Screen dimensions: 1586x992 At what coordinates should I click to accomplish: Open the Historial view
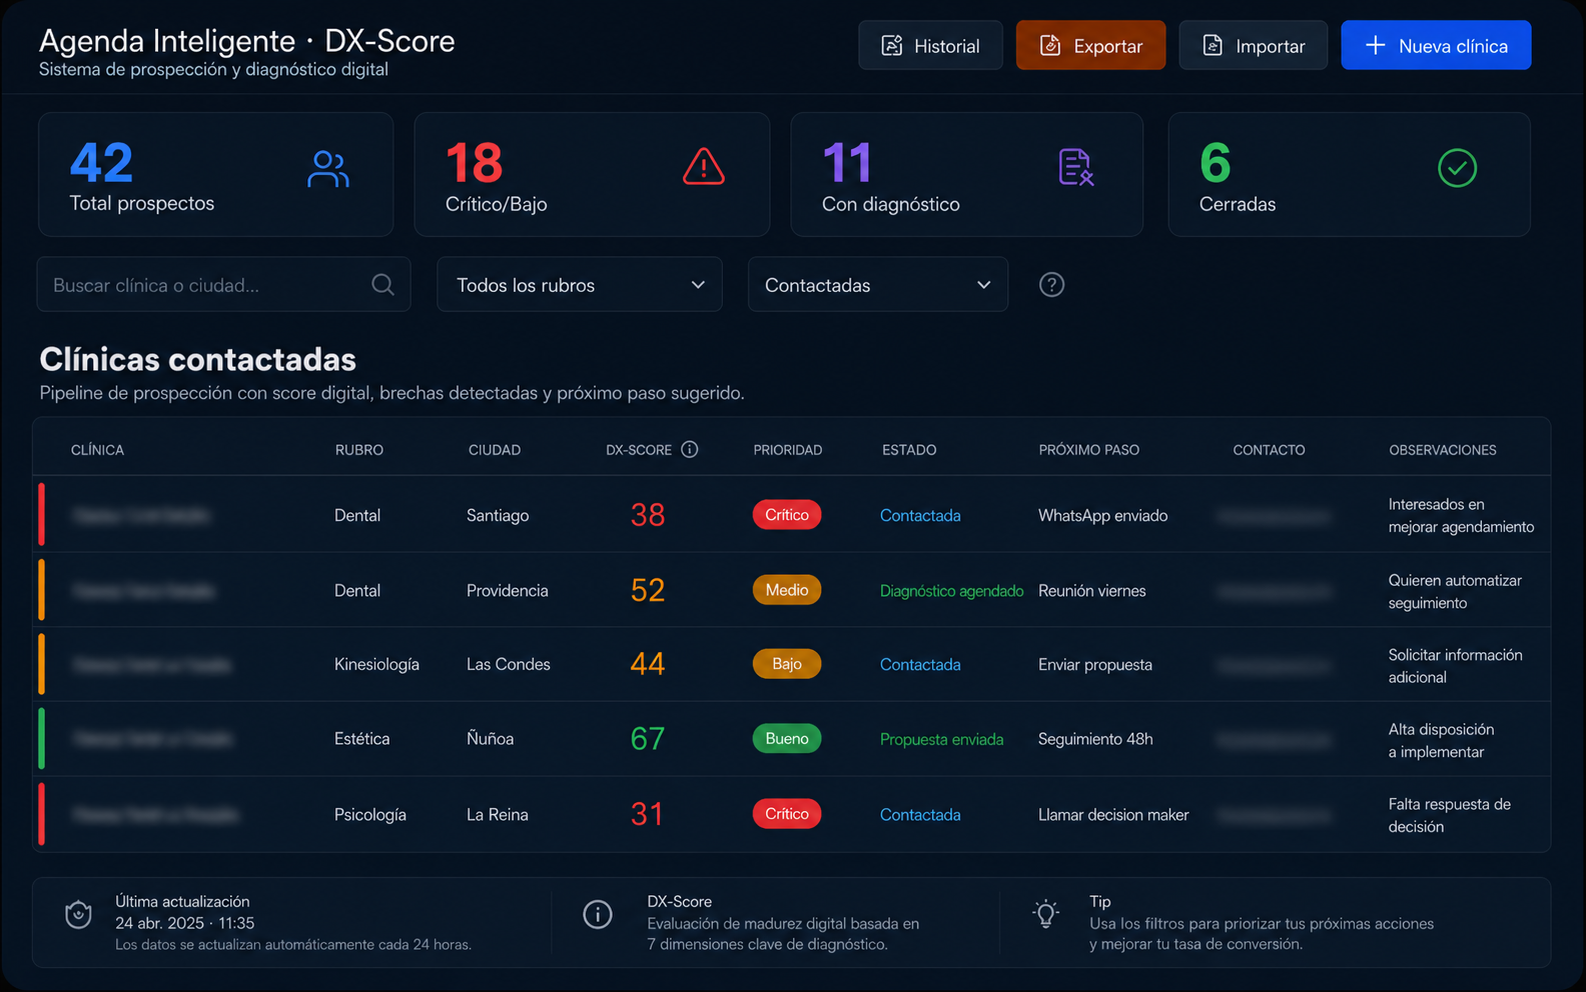coord(930,45)
